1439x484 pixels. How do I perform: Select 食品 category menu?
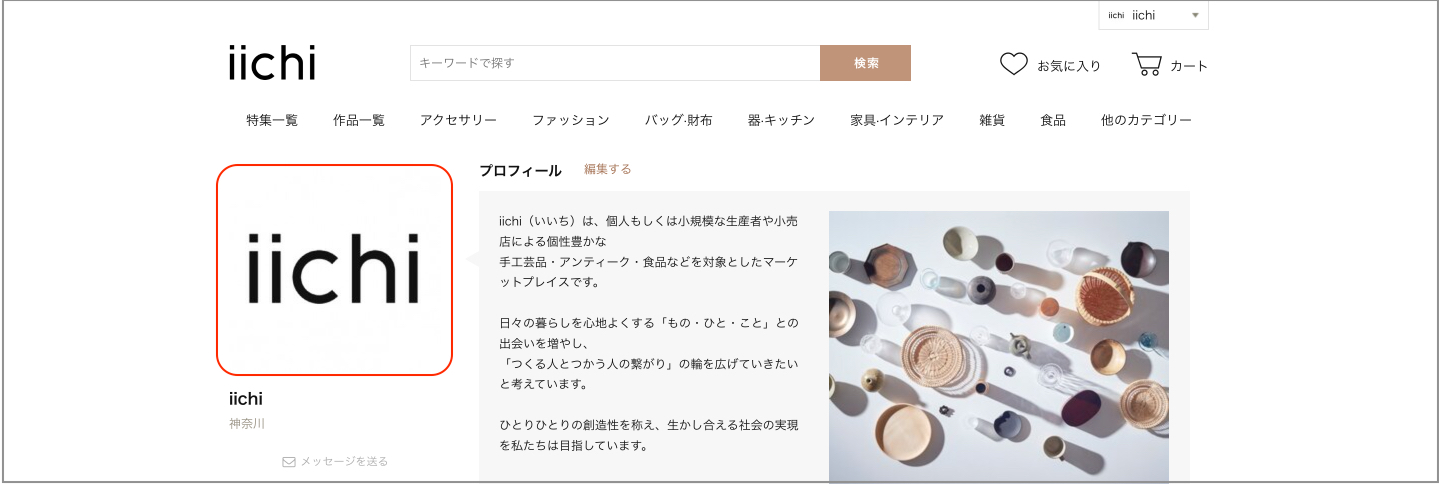point(1053,120)
